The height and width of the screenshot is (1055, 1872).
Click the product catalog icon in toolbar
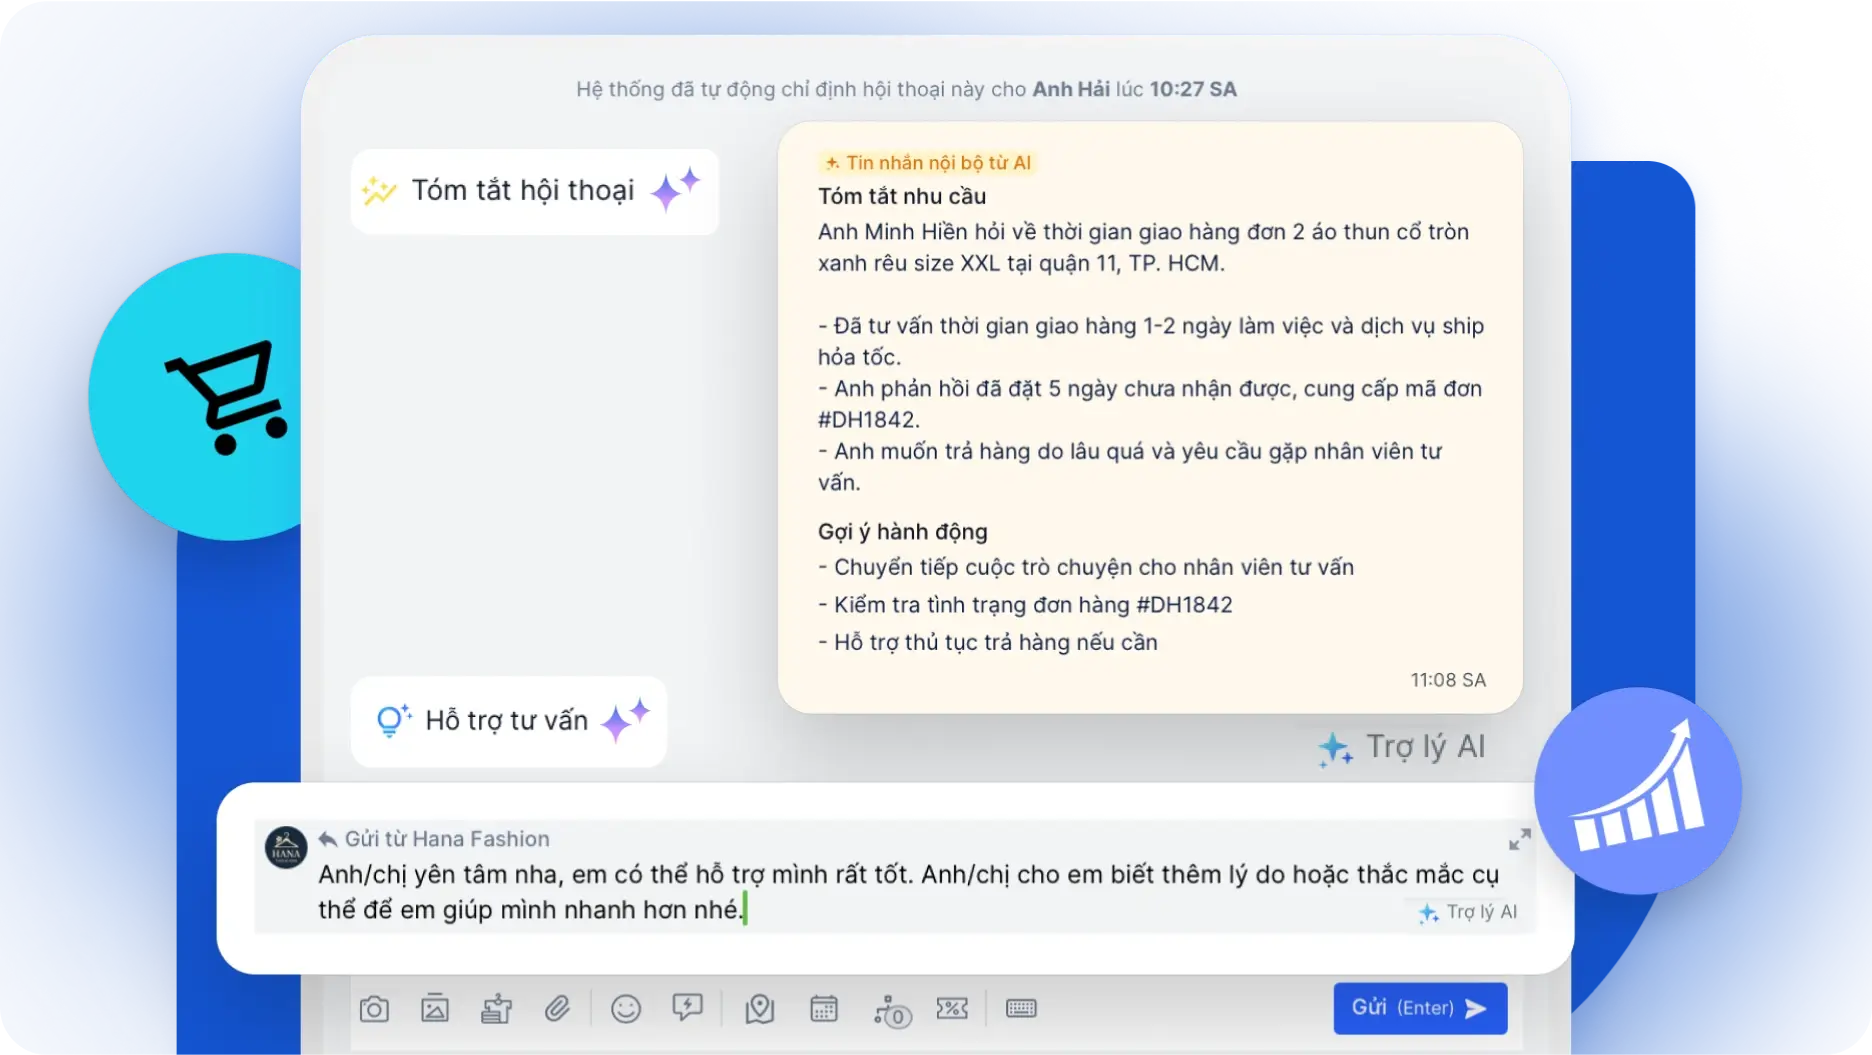coord(498,1009)
